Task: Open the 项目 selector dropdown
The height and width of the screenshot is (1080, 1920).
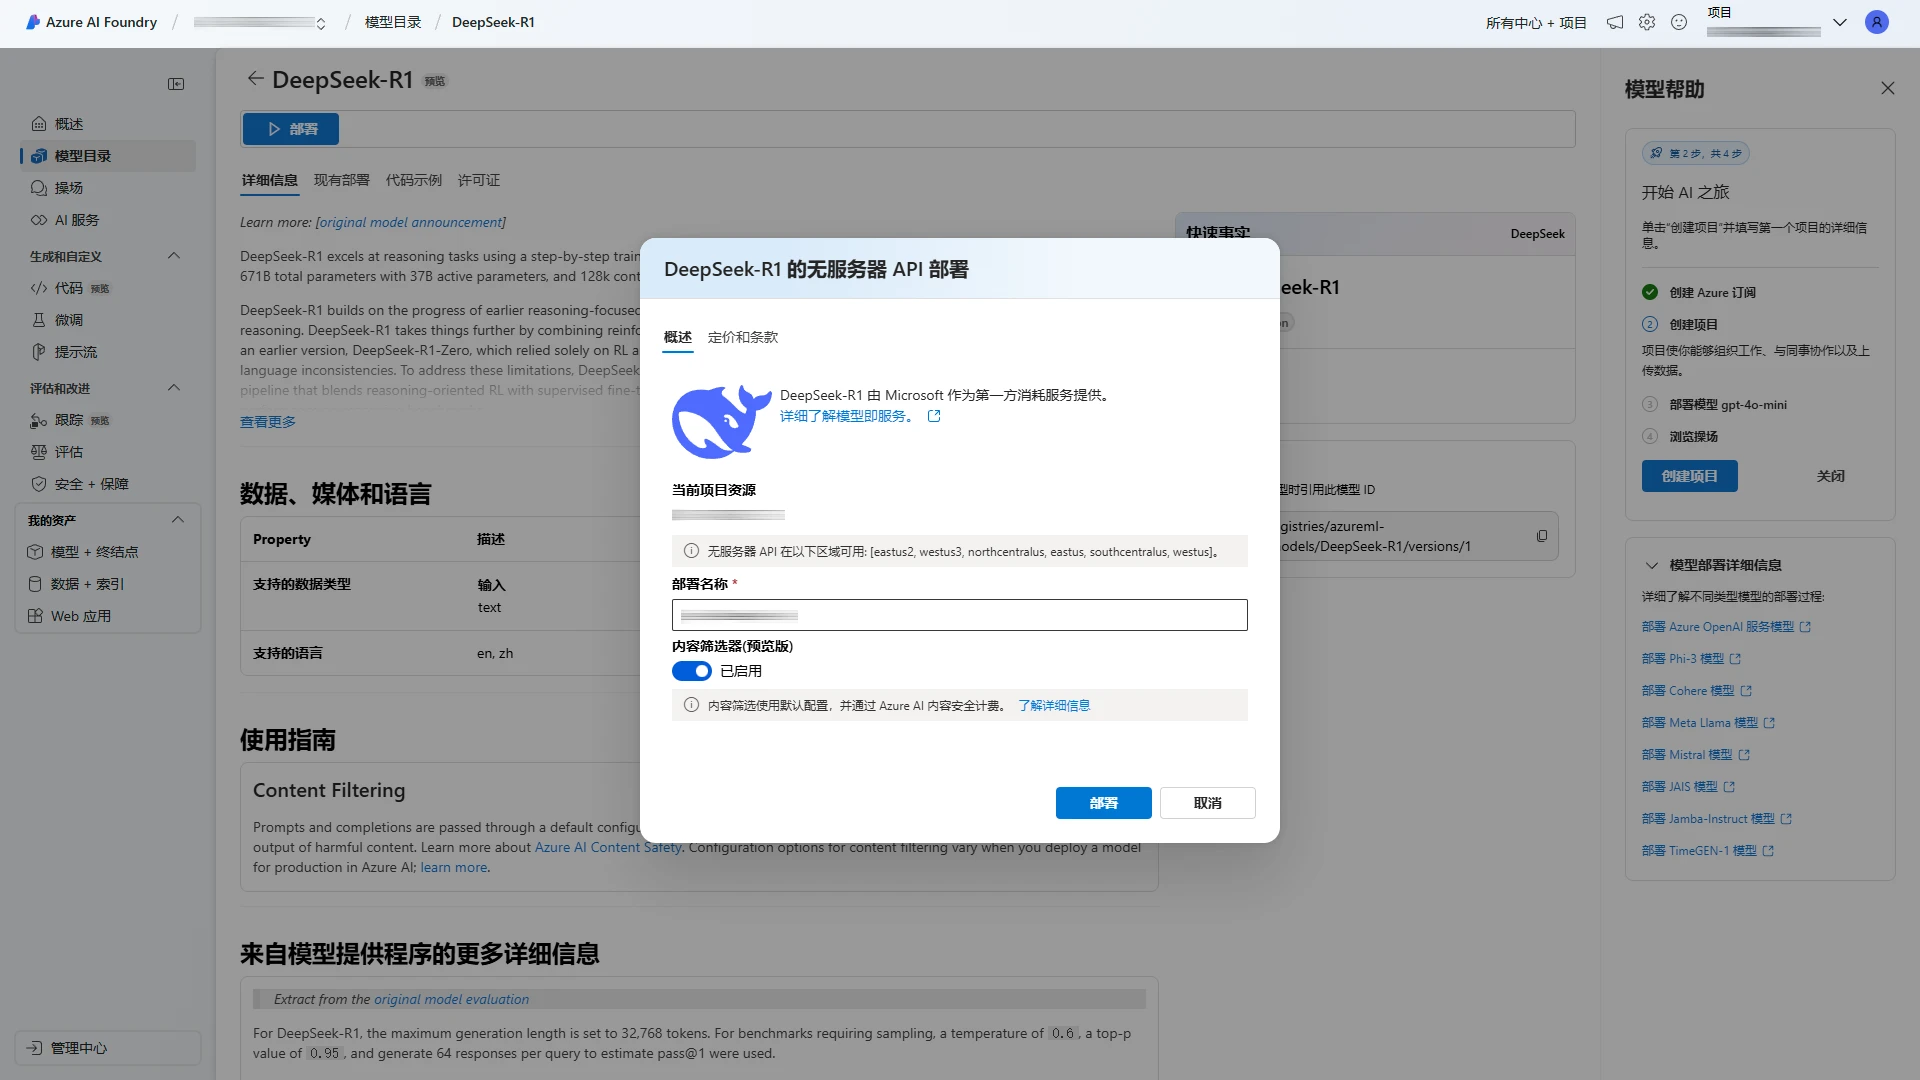Action: pyautogui.click(x=1840, y=22)
